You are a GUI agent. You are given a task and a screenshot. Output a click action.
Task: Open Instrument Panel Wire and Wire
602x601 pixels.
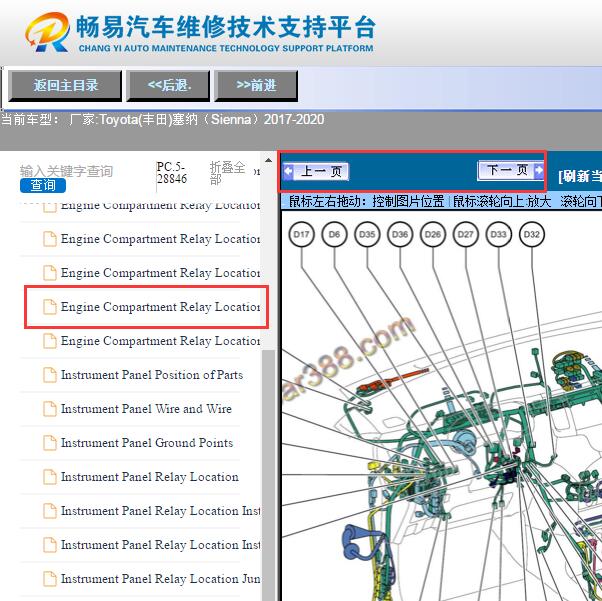pyautogui.click(x=146, y=409)
